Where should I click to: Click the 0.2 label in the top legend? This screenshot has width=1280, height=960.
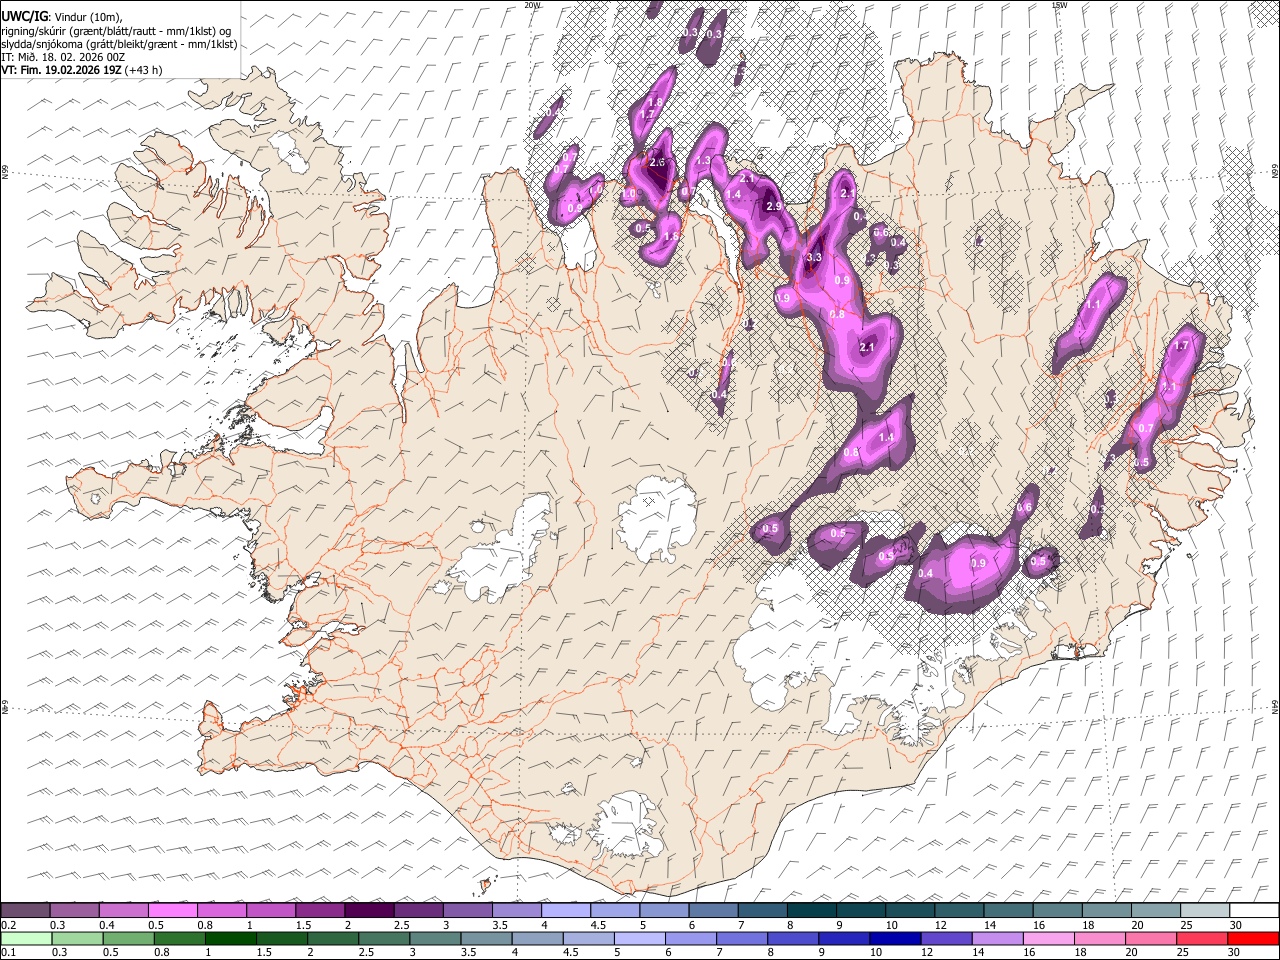coord(8,925)
